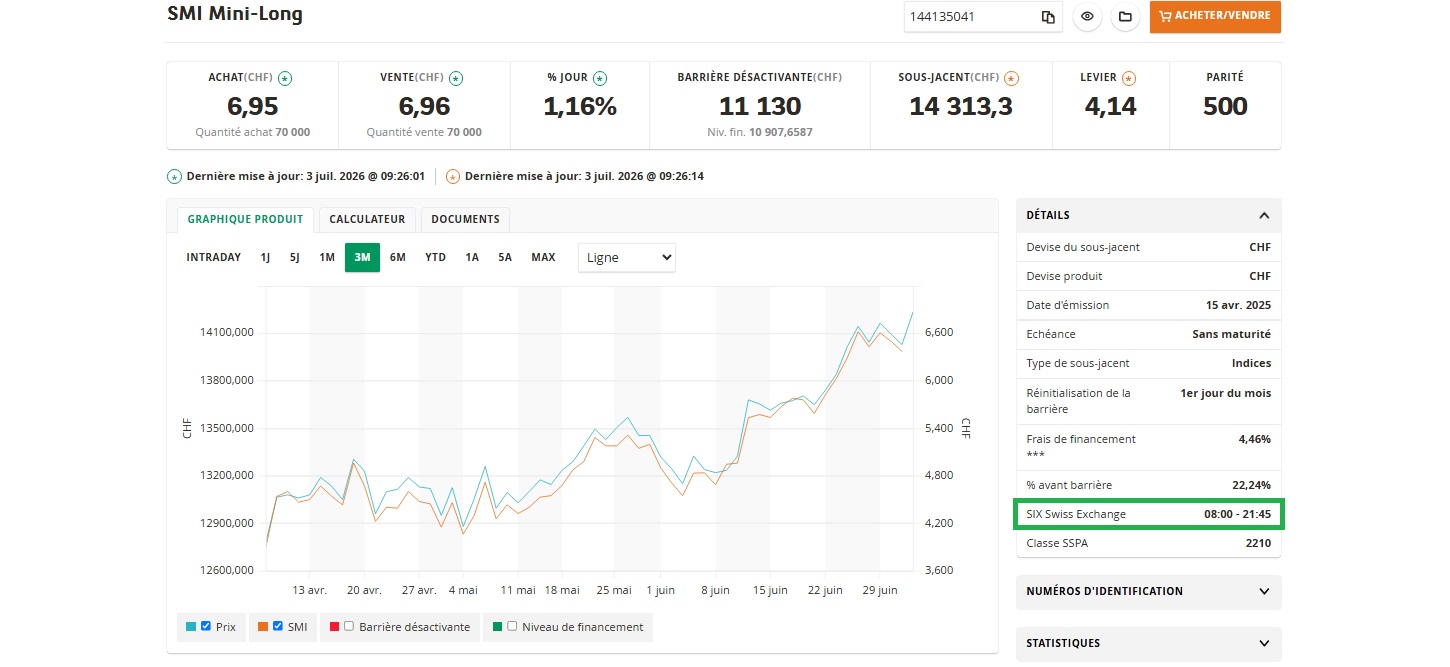
Task: Select the 5A chart period
Action: click(x=505, y=257)
